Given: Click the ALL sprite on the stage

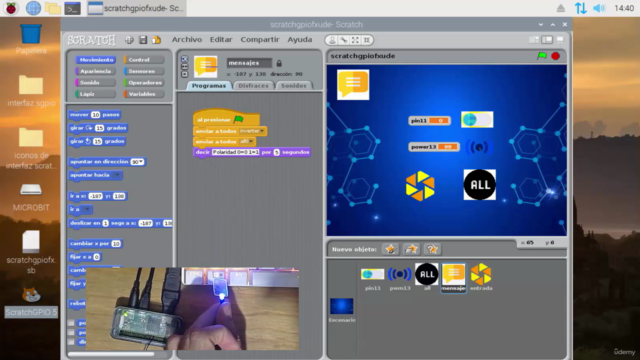Looking at the screenshot, I should tap(480, 184).
